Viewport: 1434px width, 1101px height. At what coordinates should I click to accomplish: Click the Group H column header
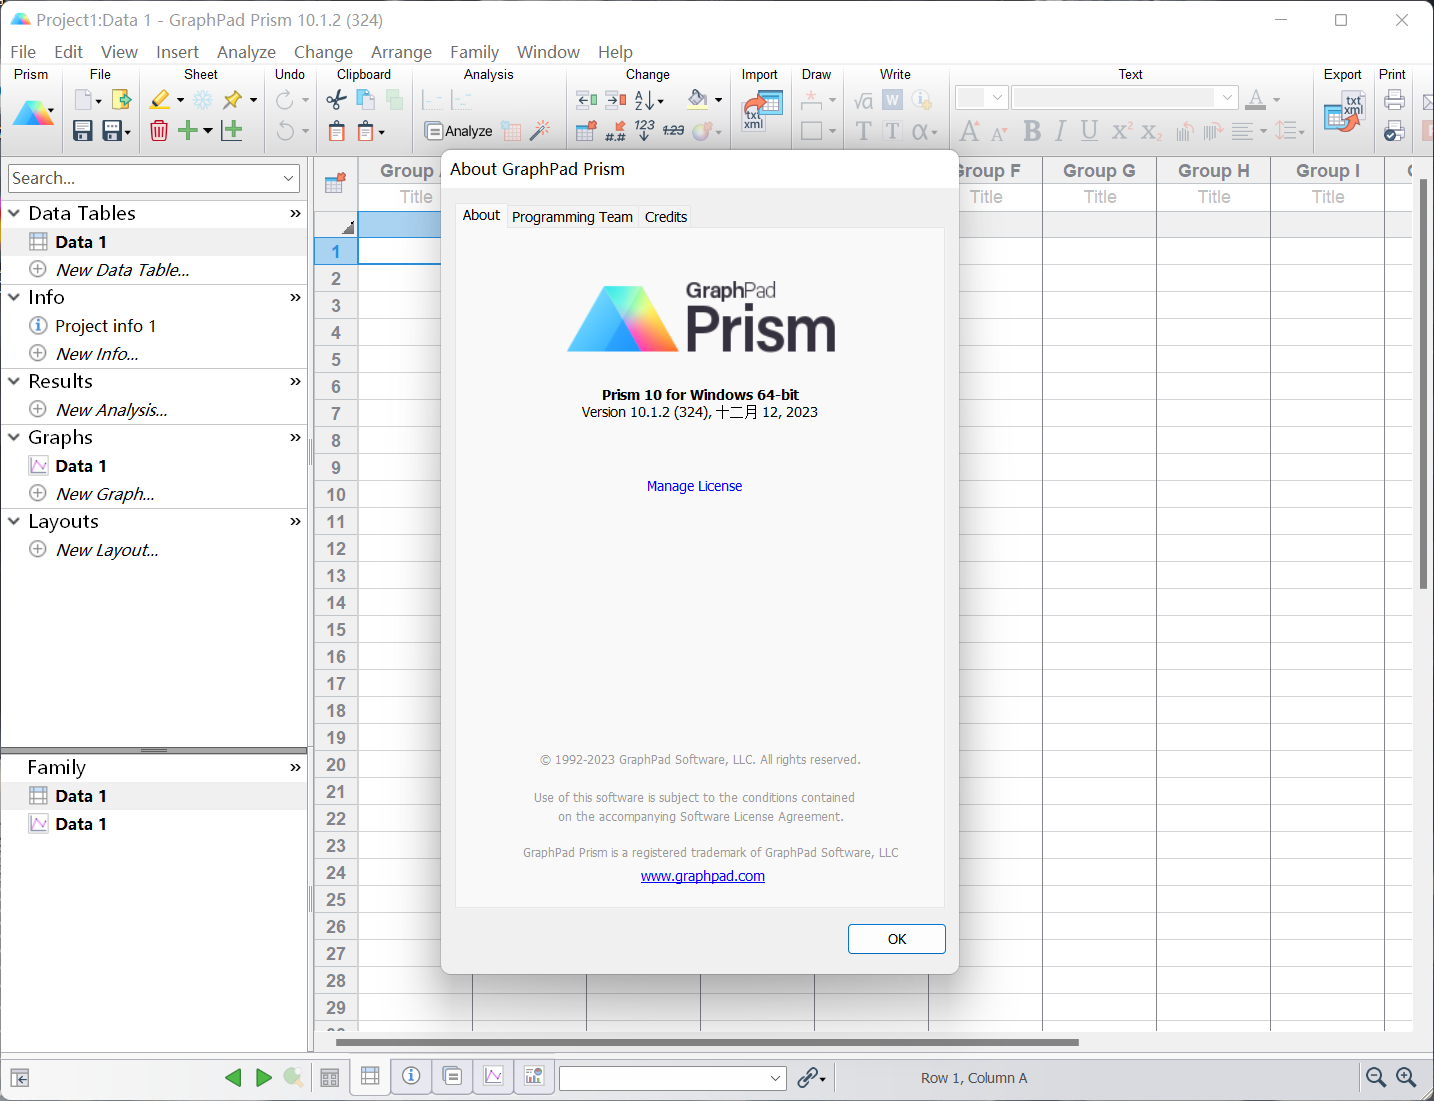click(1213, 171)
